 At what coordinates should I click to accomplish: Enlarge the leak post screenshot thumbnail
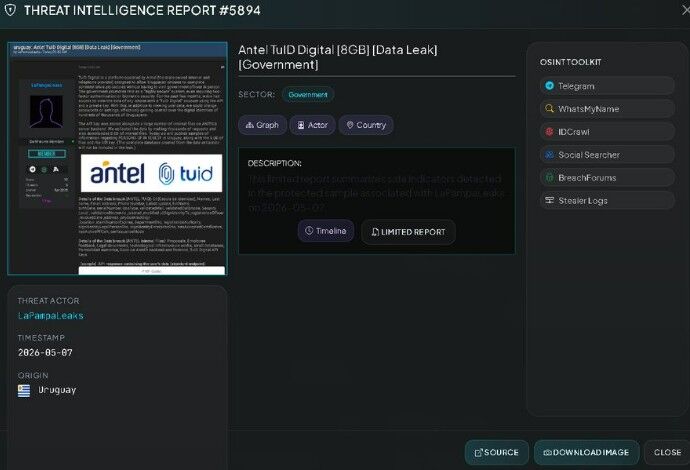point(117,158)
